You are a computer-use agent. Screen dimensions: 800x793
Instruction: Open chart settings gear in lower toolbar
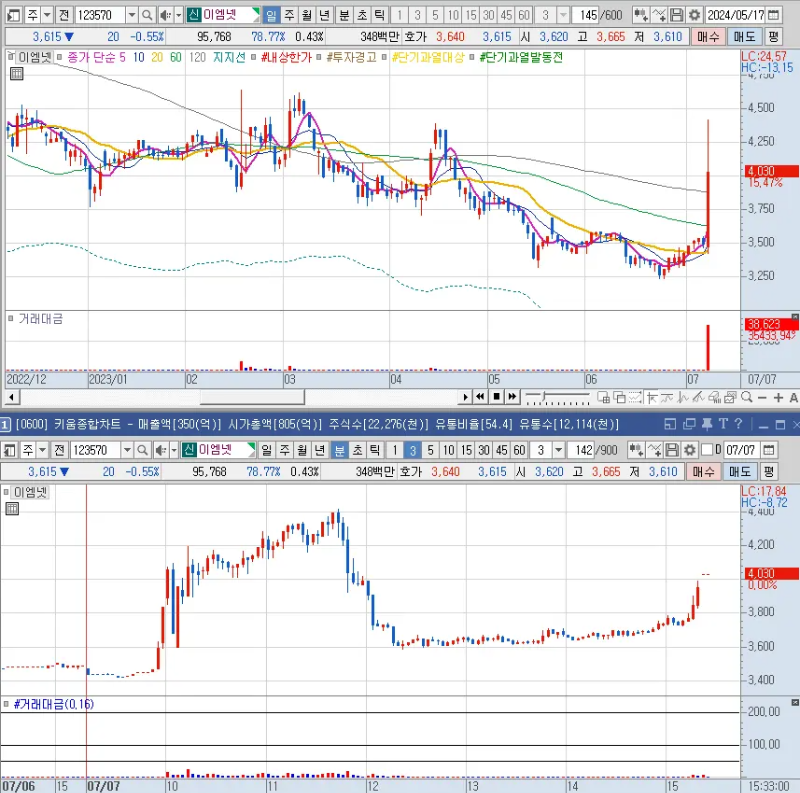pos(690,450)
